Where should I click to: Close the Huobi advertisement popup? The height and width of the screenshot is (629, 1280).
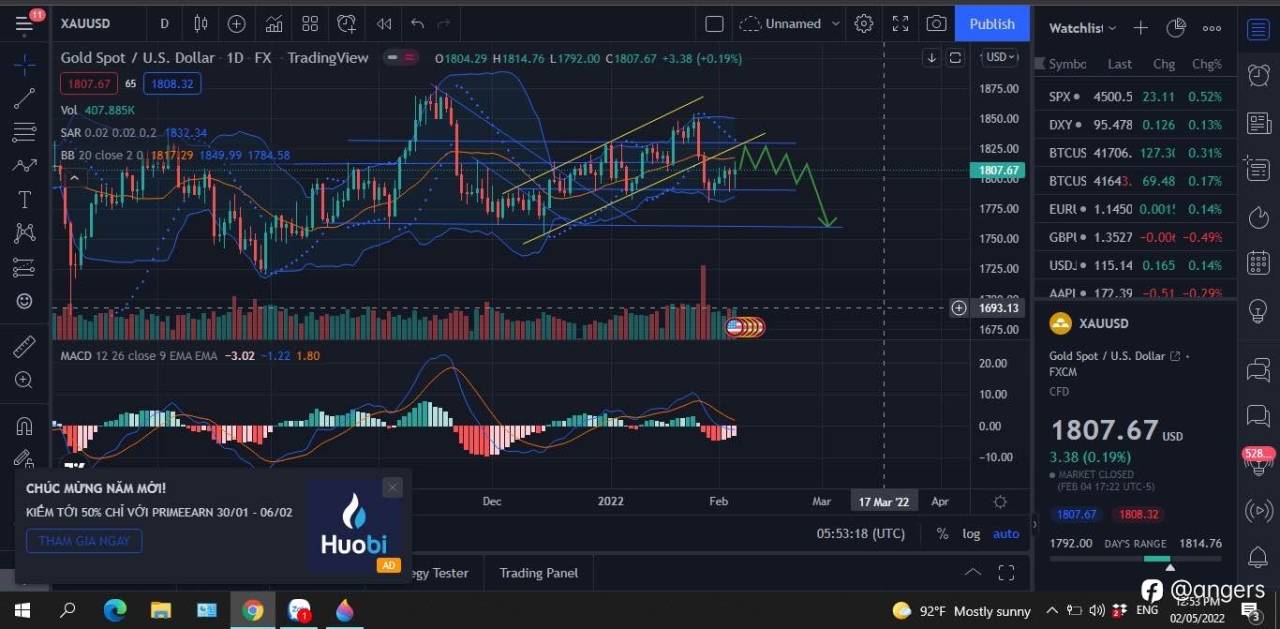coord(392,487)
